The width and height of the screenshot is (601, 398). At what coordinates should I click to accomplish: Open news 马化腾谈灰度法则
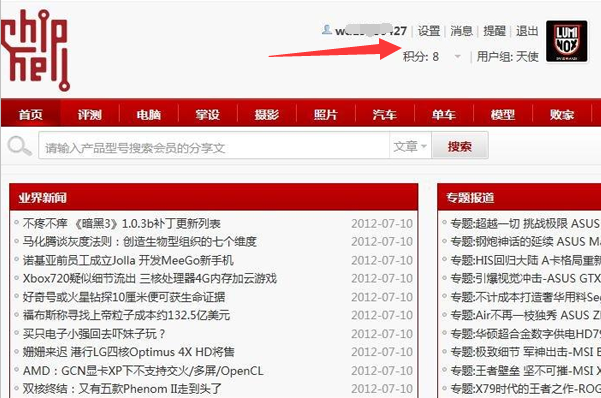click(140, 242)
